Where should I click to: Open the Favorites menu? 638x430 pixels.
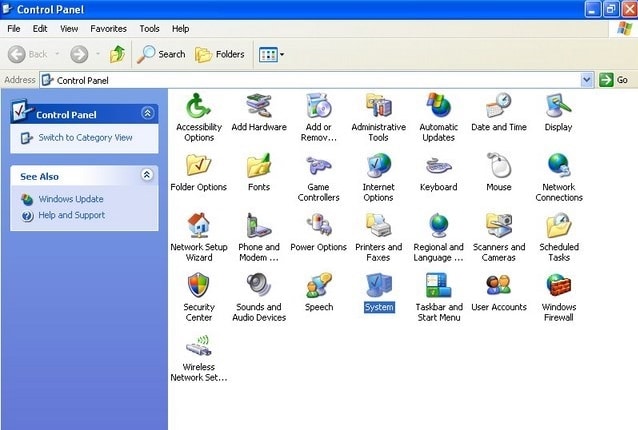pyautogui.click(x=108, y=28)
